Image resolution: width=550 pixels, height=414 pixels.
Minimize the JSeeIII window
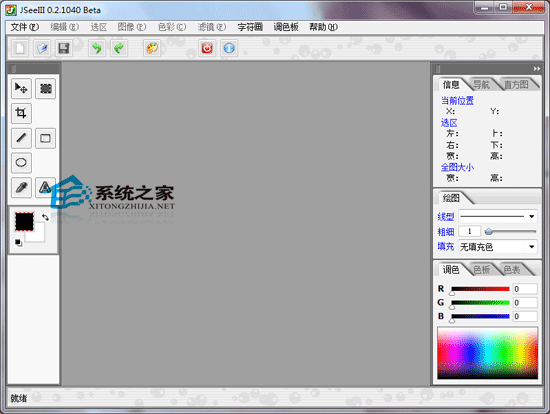pyautogui.click(x=485, y=7)
